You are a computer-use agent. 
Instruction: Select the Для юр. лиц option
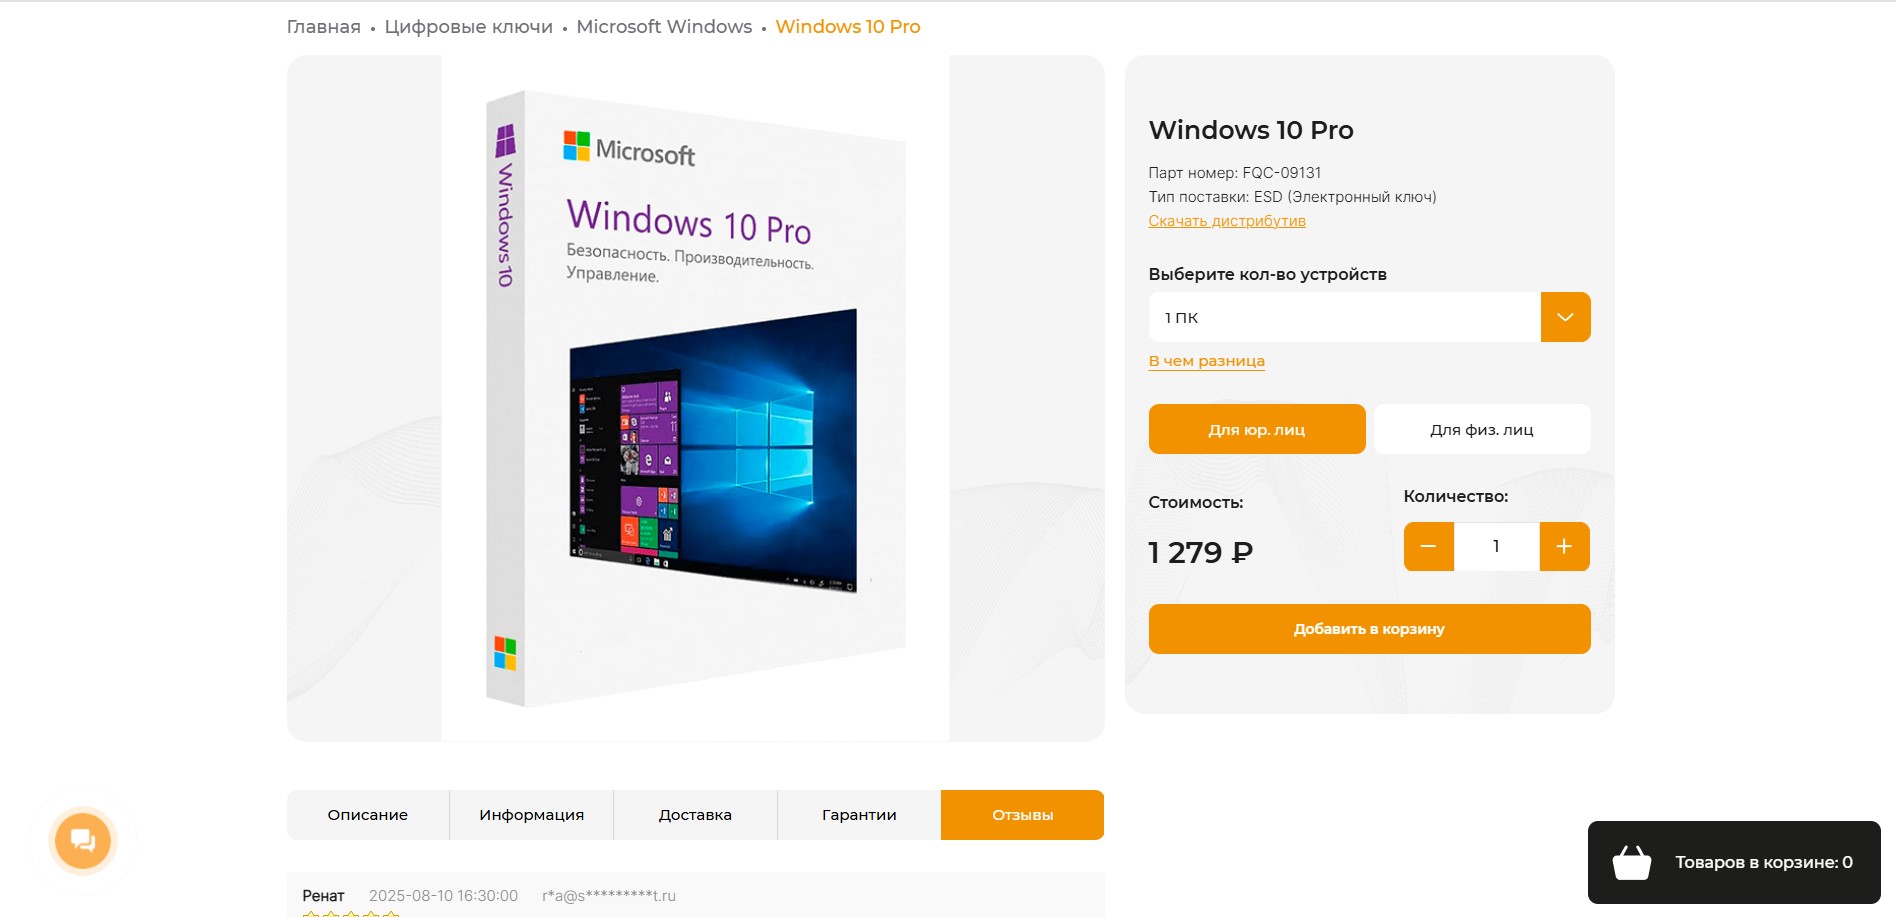(x=1257, y=429)
